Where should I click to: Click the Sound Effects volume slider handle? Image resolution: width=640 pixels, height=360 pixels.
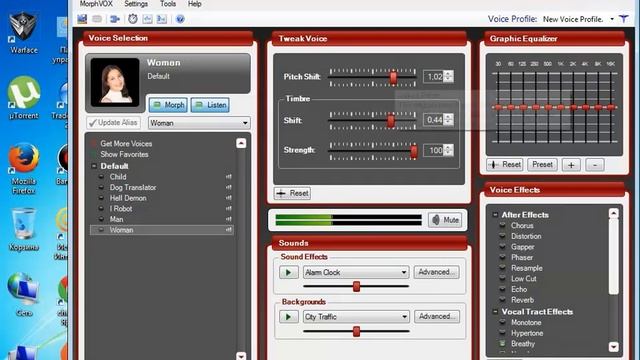[356, 286]
